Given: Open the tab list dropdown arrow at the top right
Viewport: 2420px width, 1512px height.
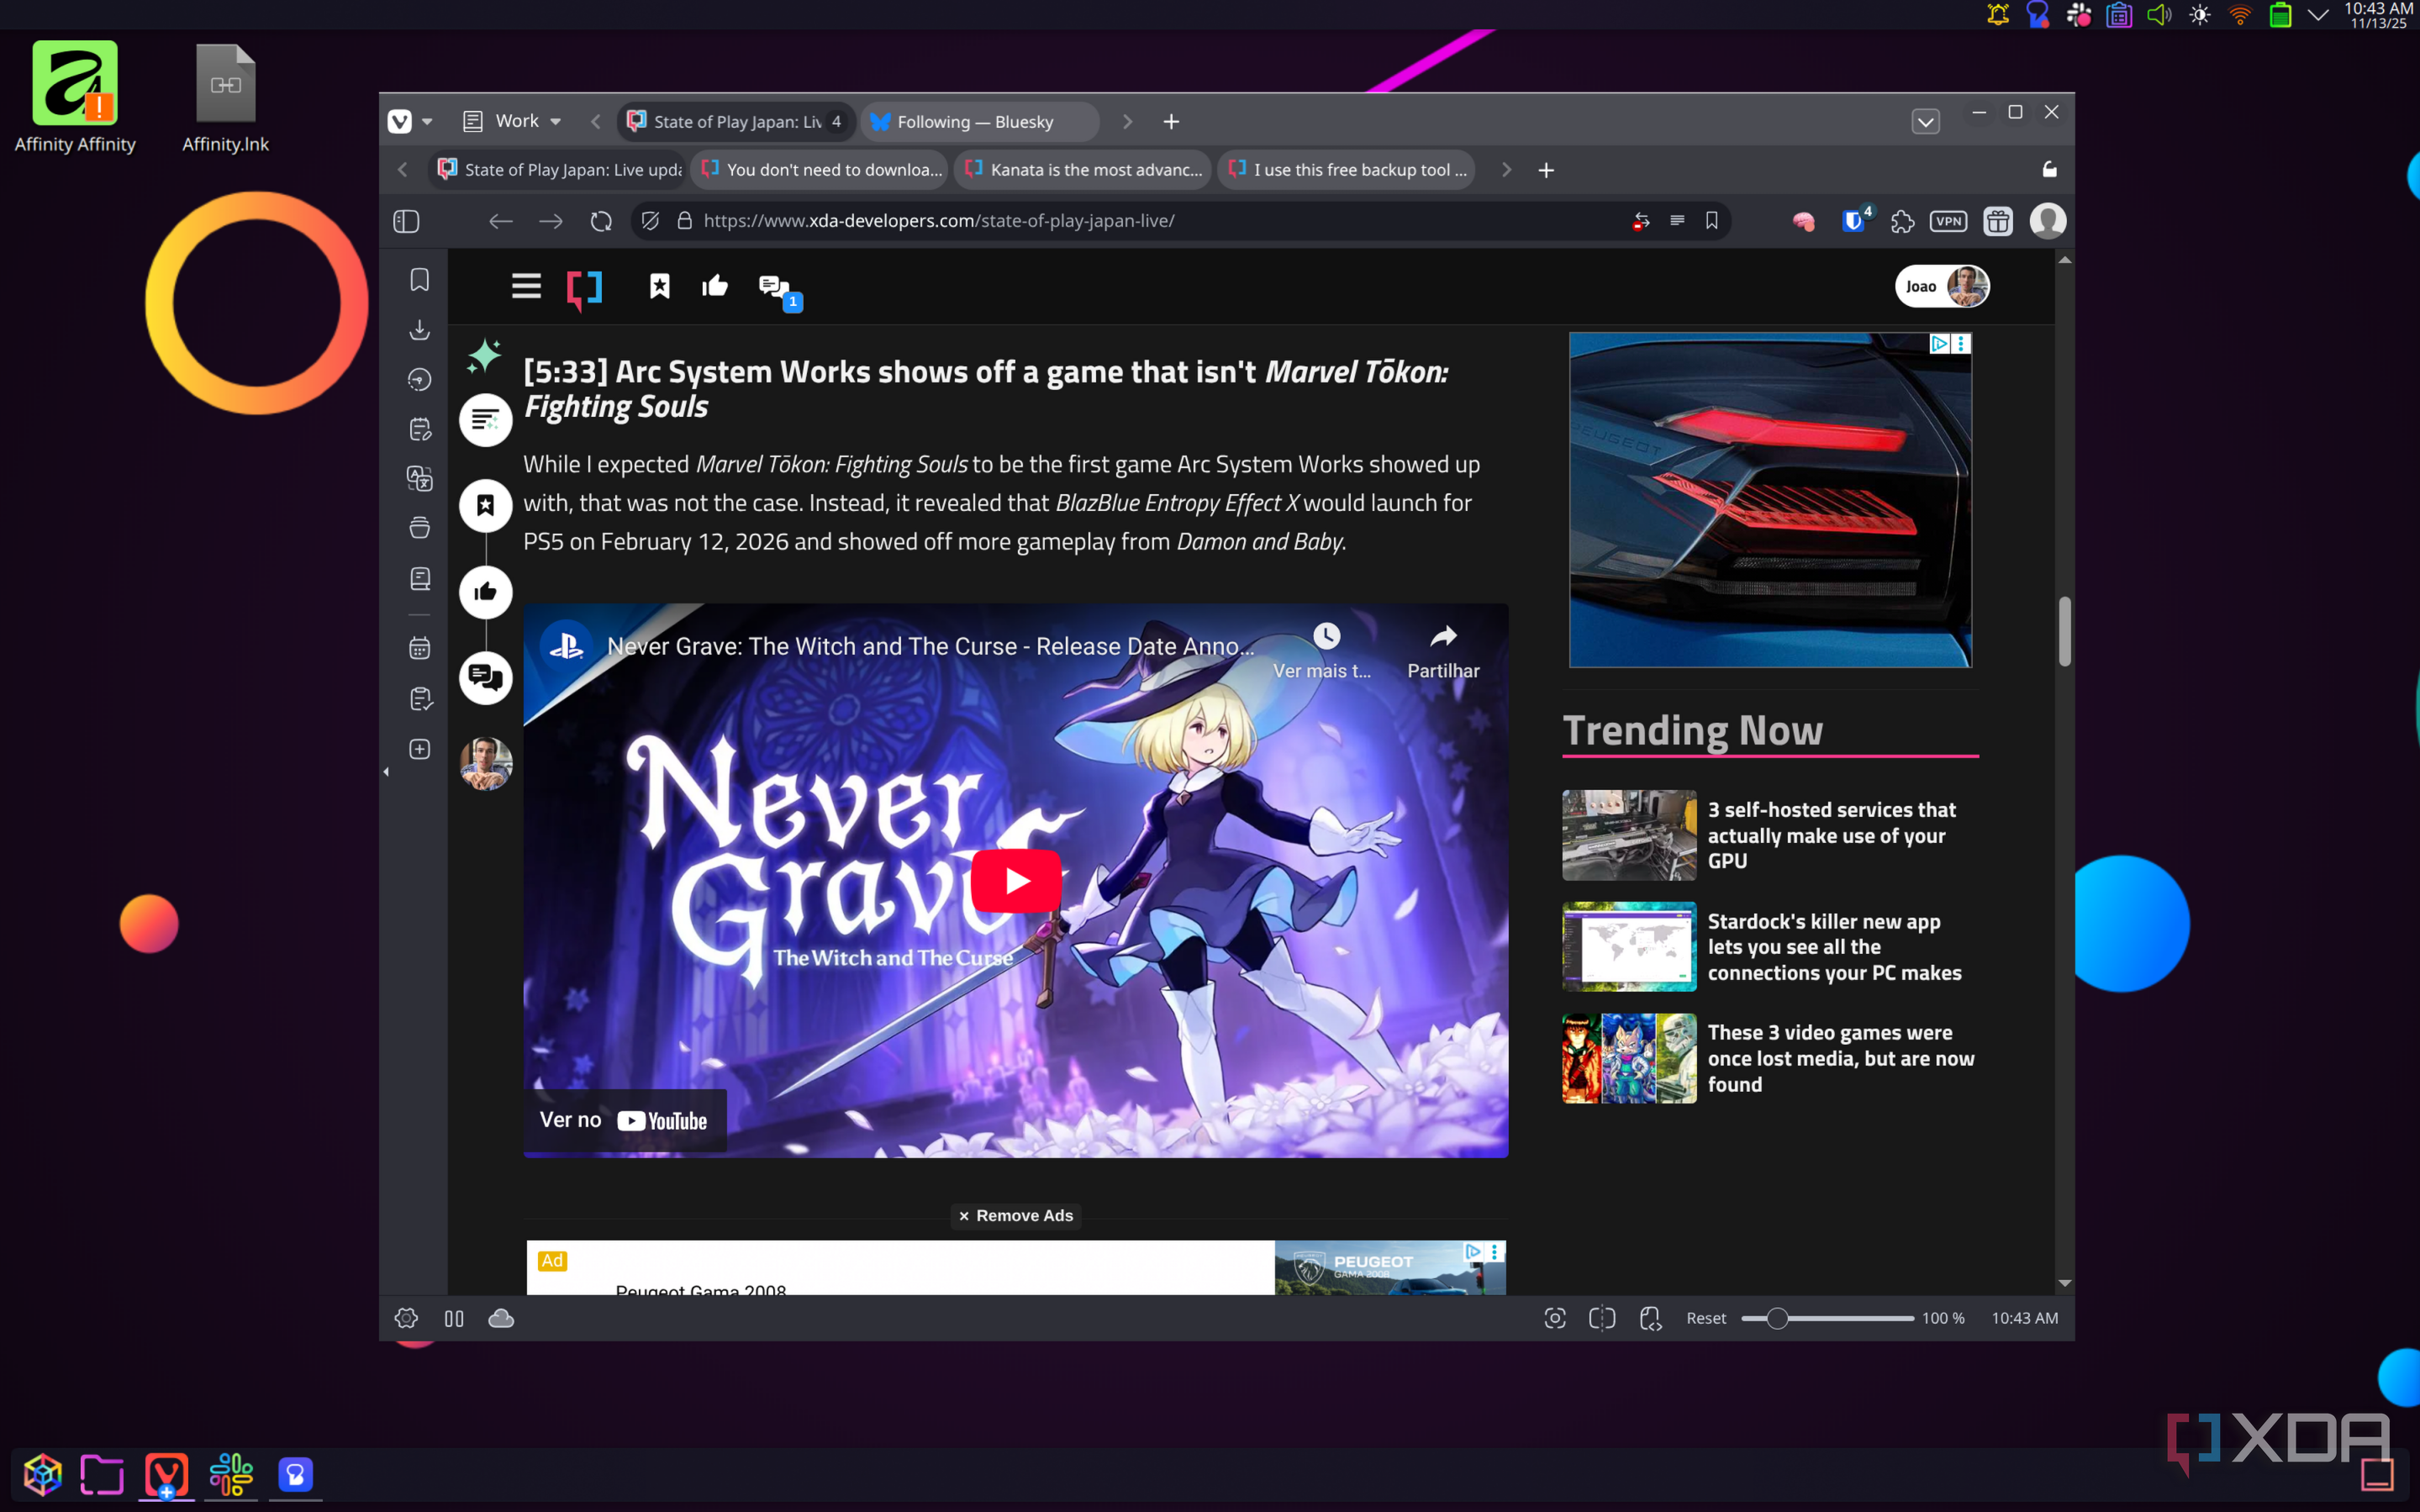Looking at the screenshot, I should 1926,121.
